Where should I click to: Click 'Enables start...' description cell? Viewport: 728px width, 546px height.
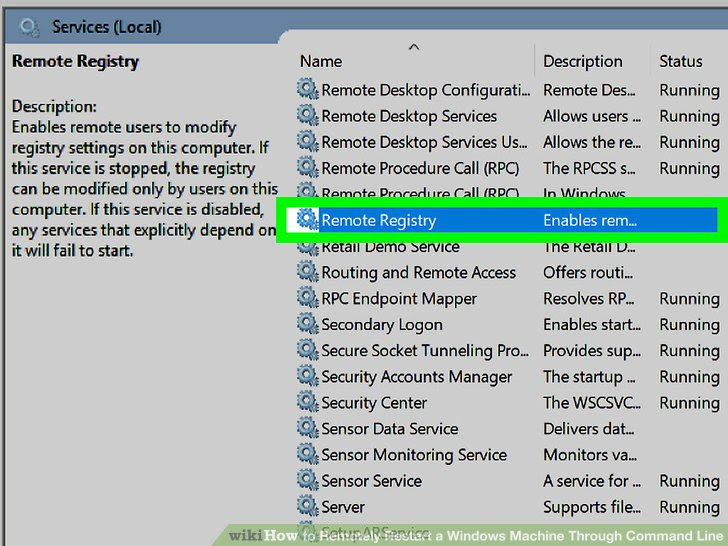[592, 325]
